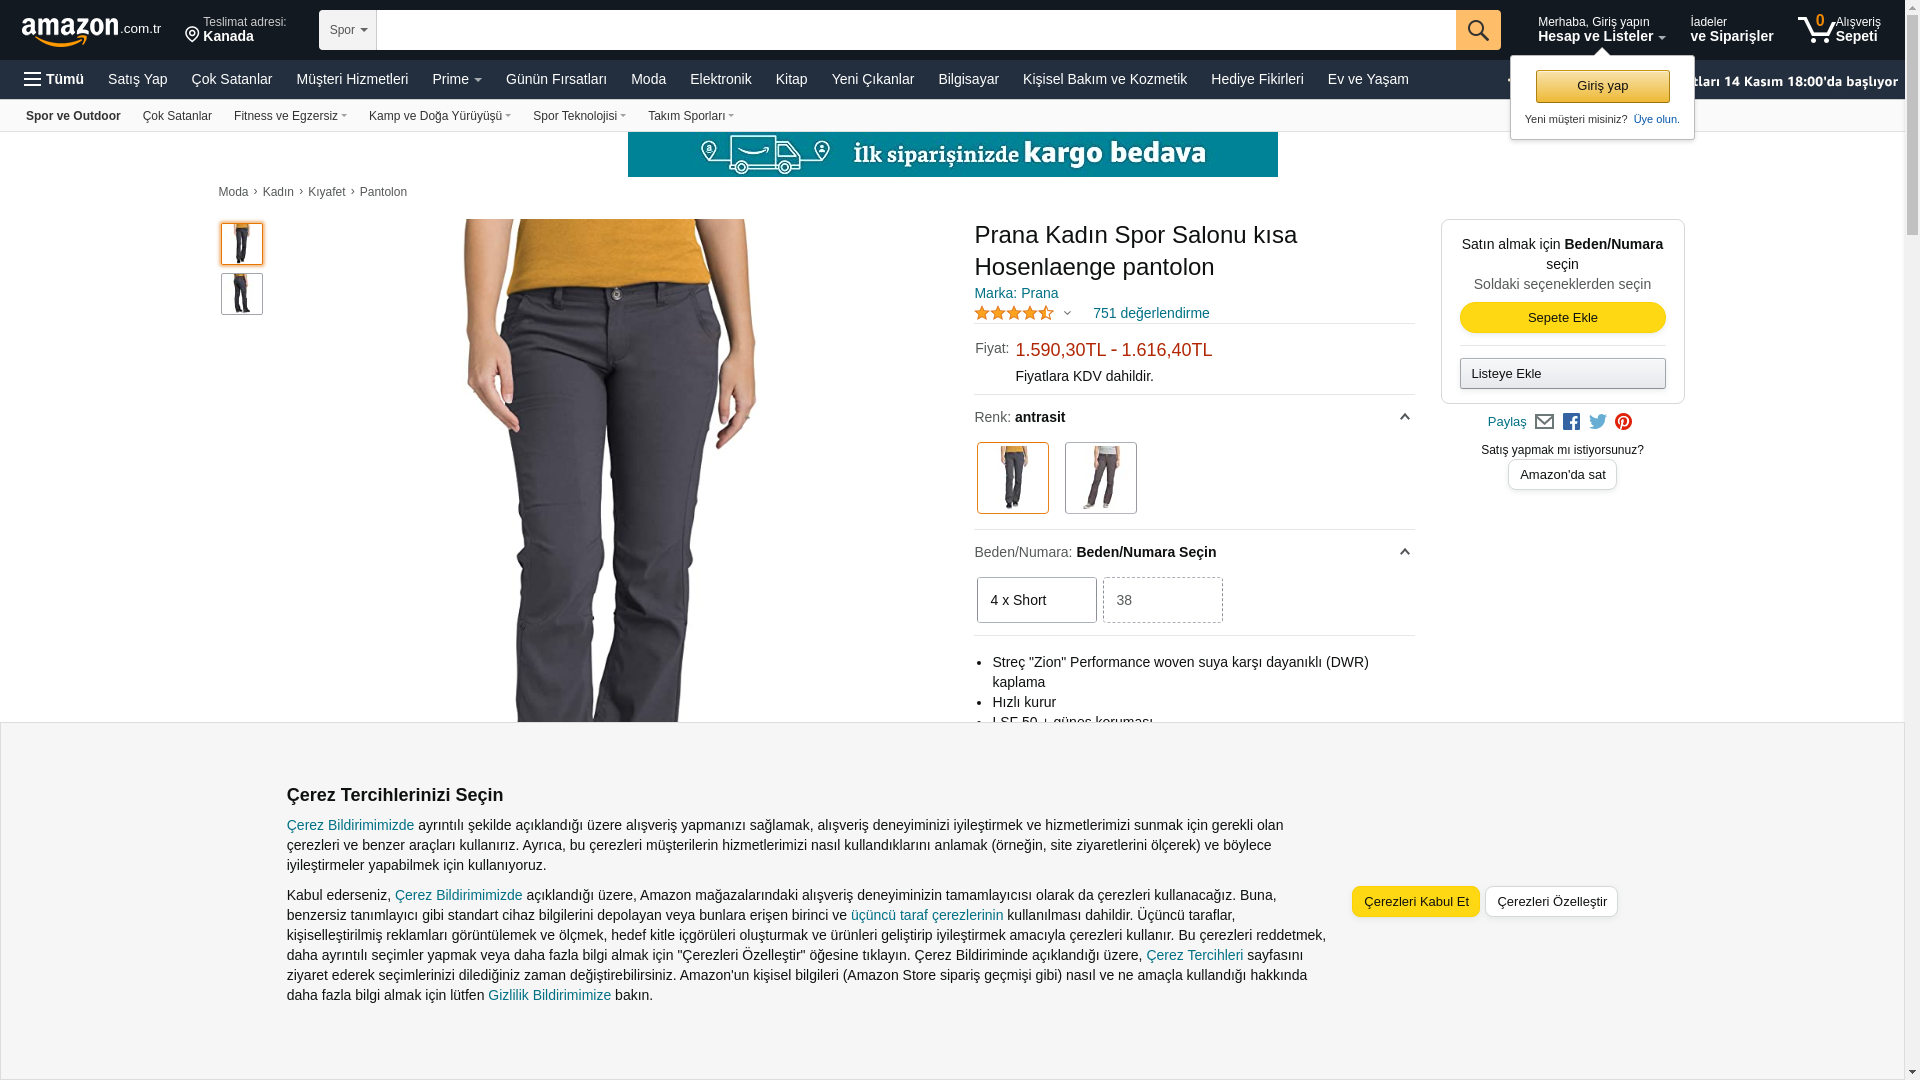Choose the second color variant swatch
Image resolution: width=1920 pixels, height=1080 pixels.
click(1101, 478)
